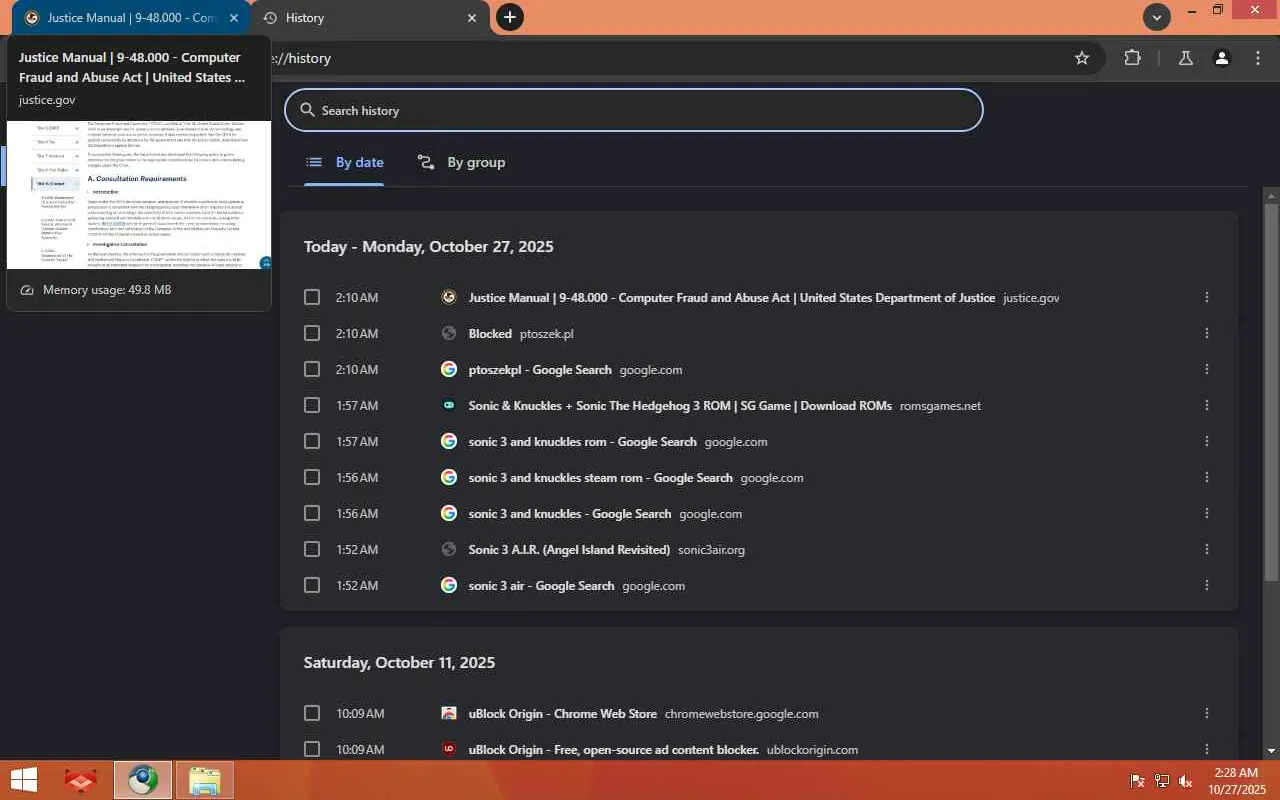The image size is (1280, 800).
Task: Open actions menu for Blocked ptoszek.pl entry
Action: [x=1207, y=333]
